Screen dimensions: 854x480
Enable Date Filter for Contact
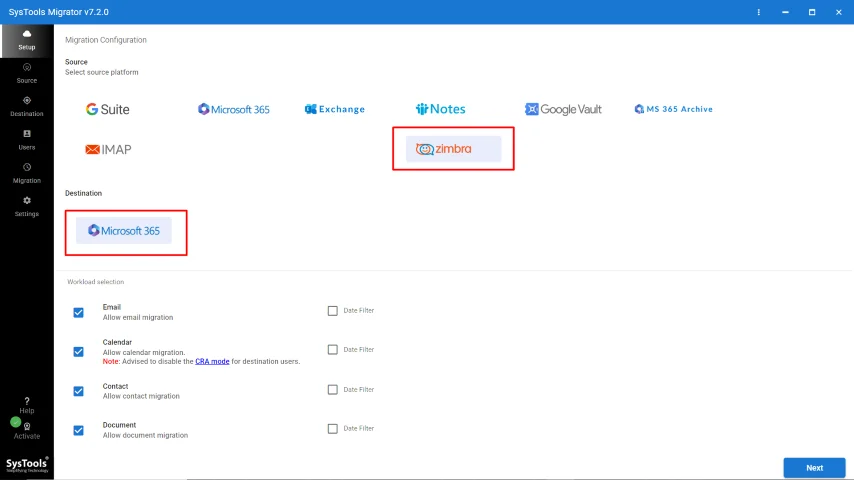point(332,390)
